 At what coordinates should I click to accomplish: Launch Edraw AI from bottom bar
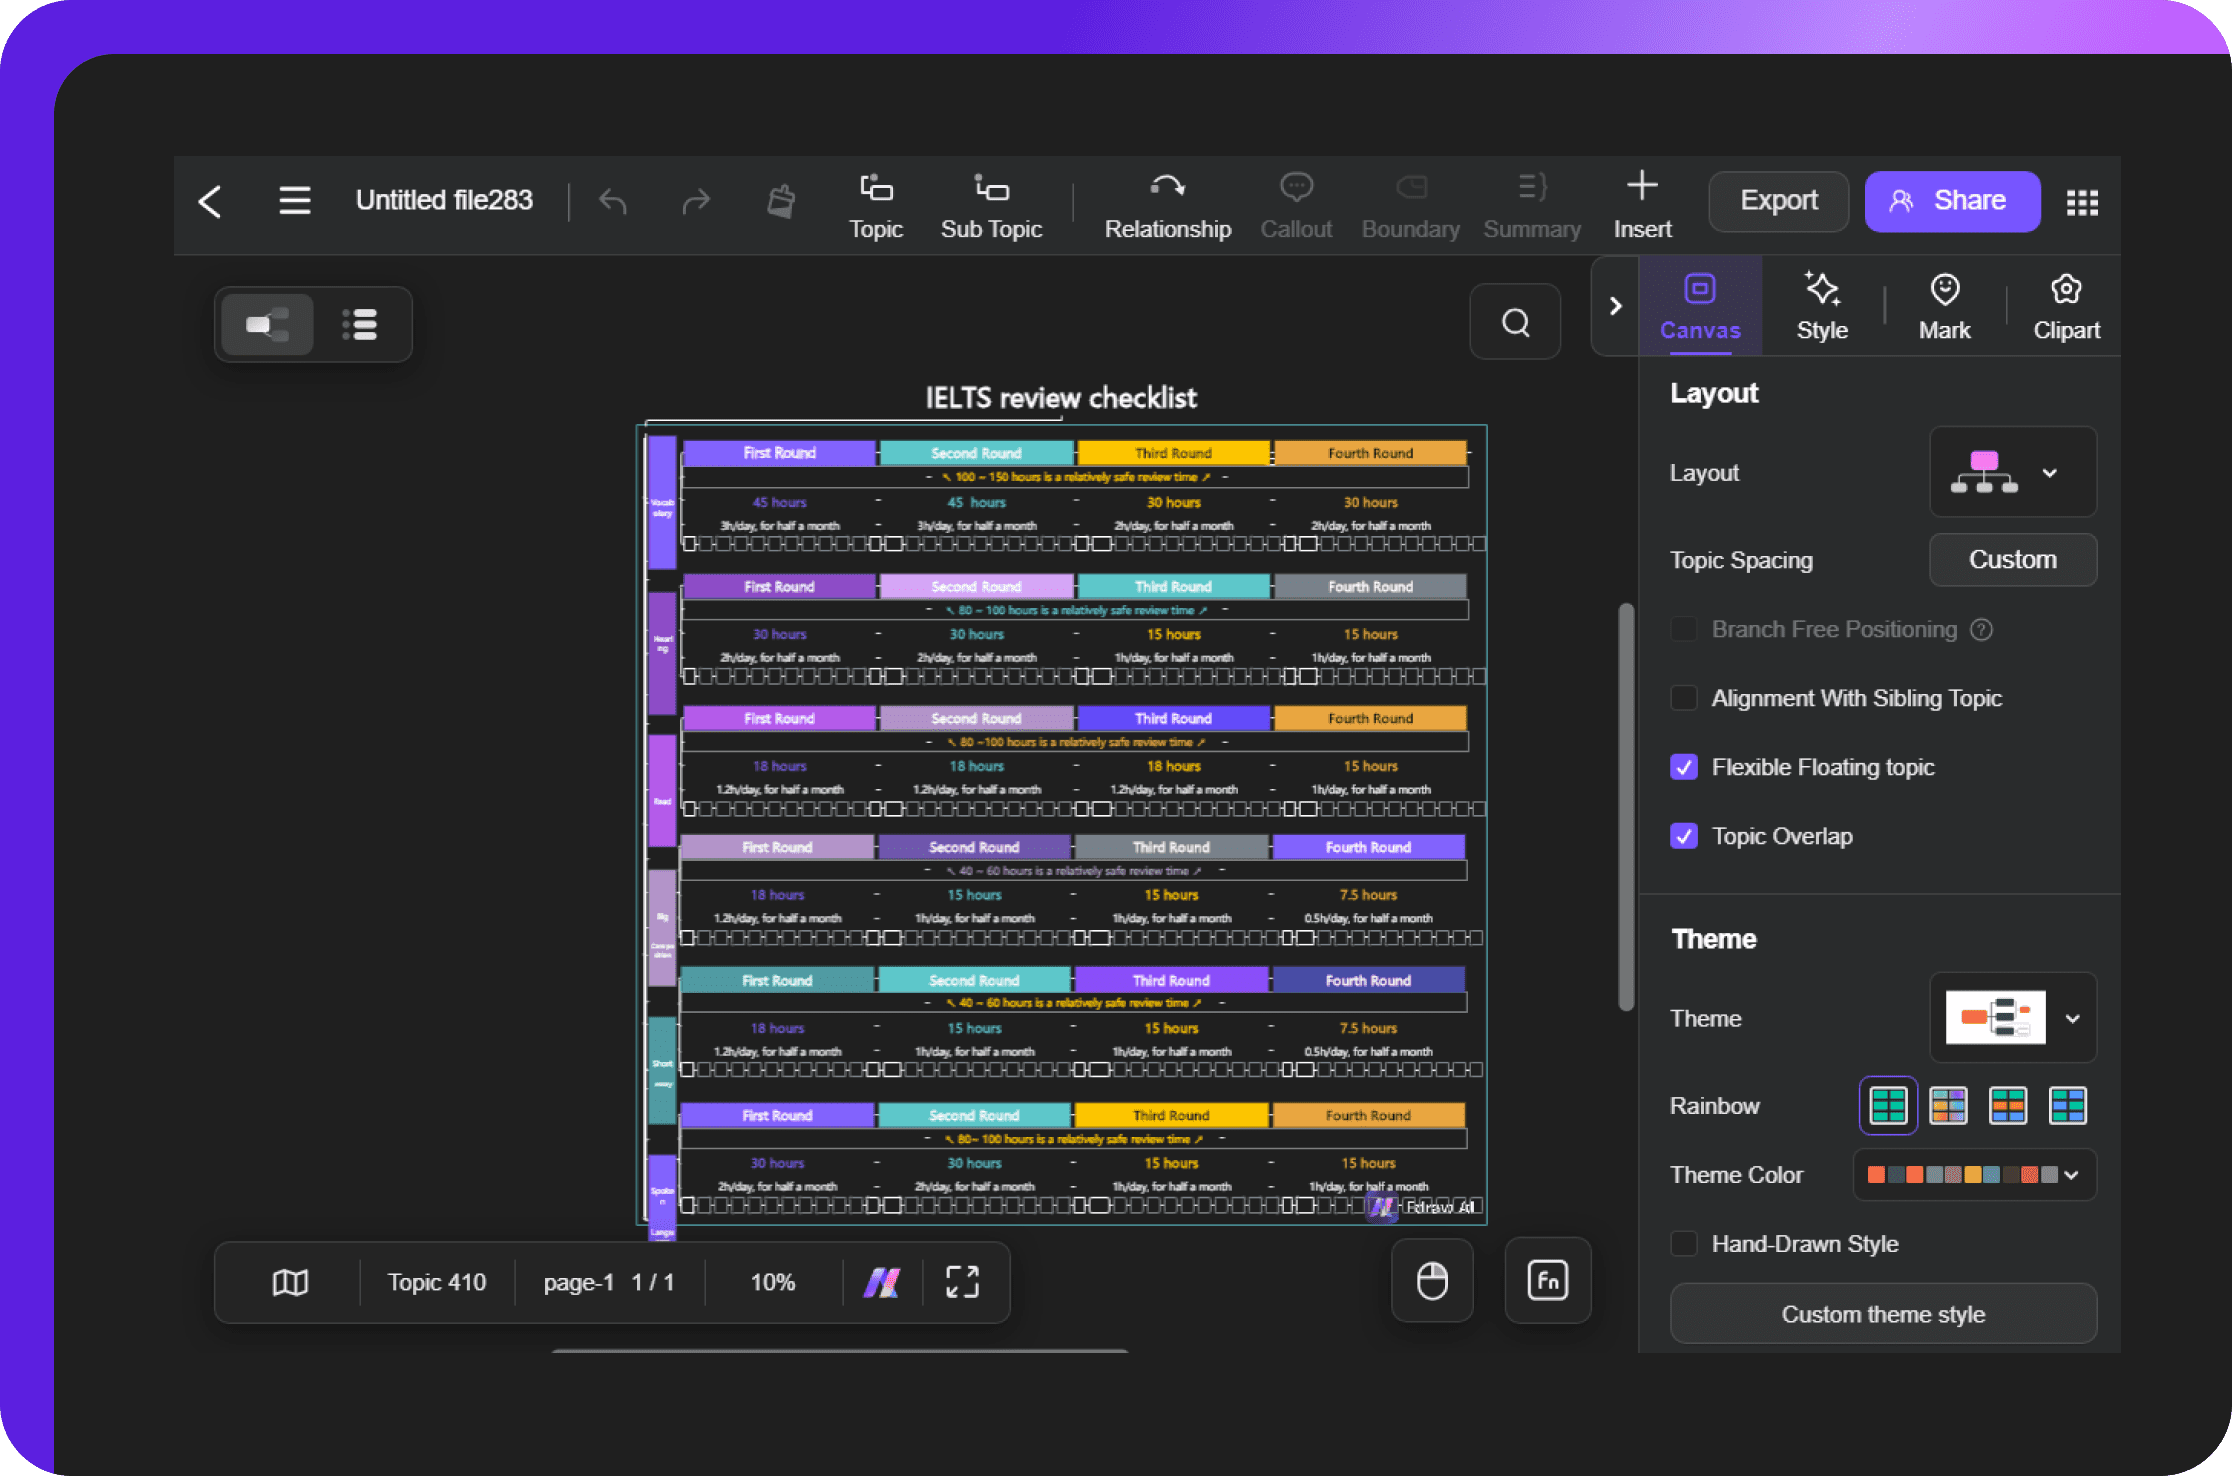pos(882,1282)
